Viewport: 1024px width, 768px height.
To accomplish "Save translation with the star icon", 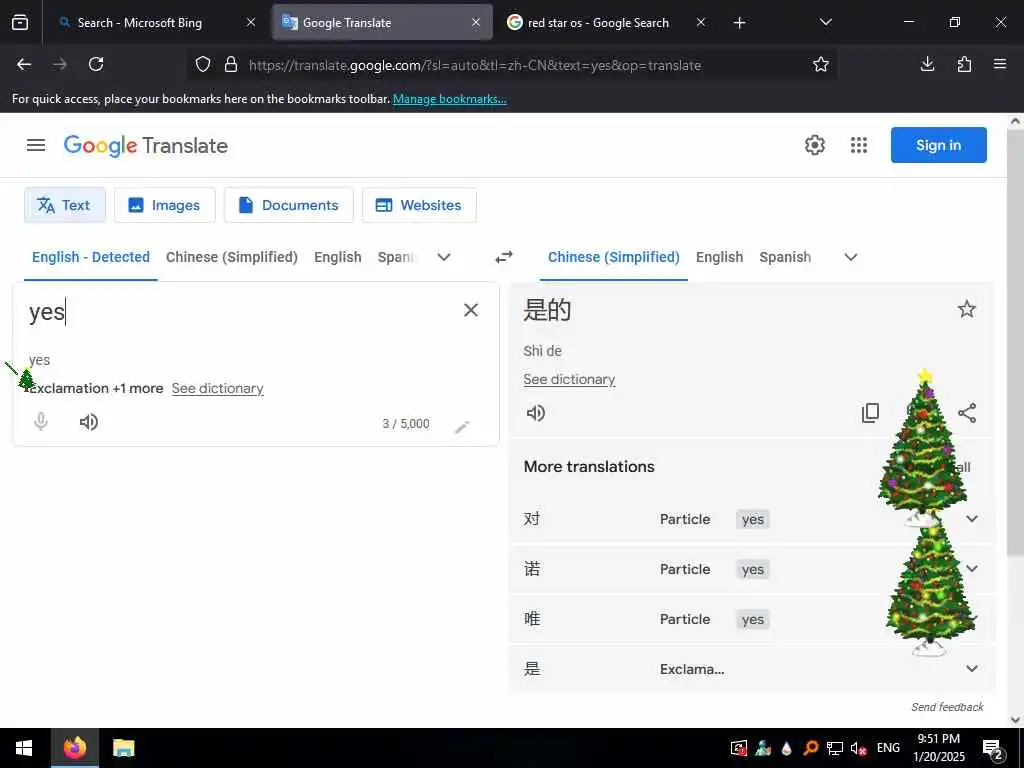I will click(x=967, y=309).
